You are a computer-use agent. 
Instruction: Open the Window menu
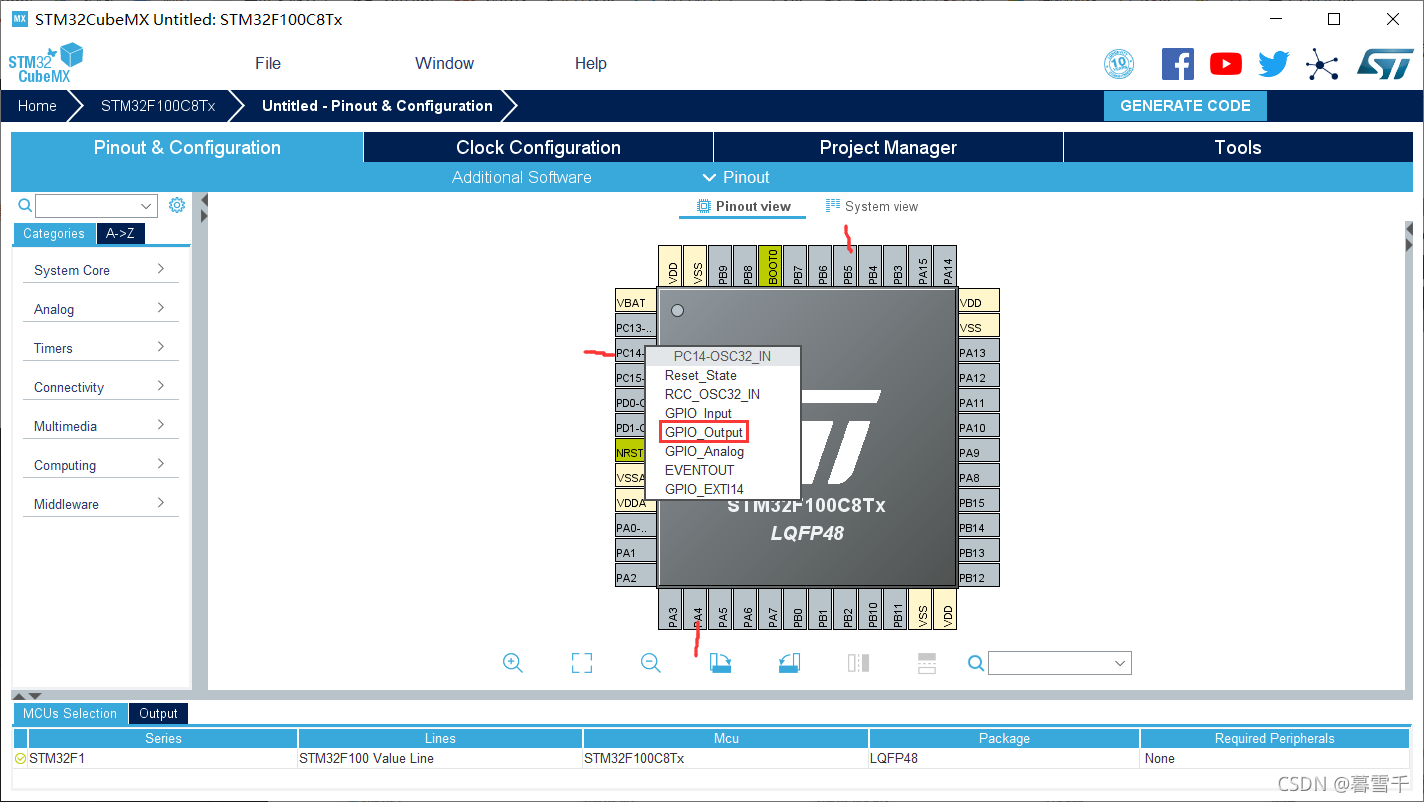445,63
